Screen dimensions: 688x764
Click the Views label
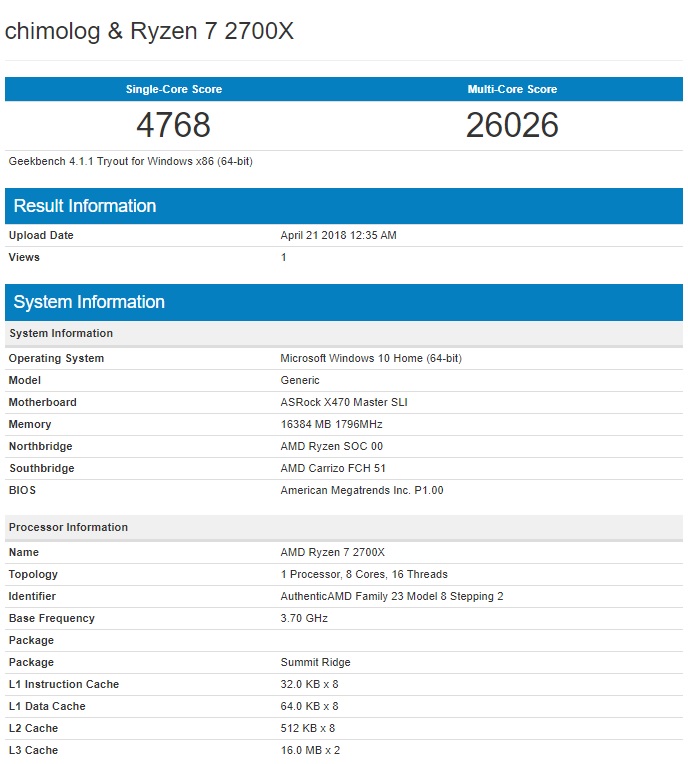[24, 257]
